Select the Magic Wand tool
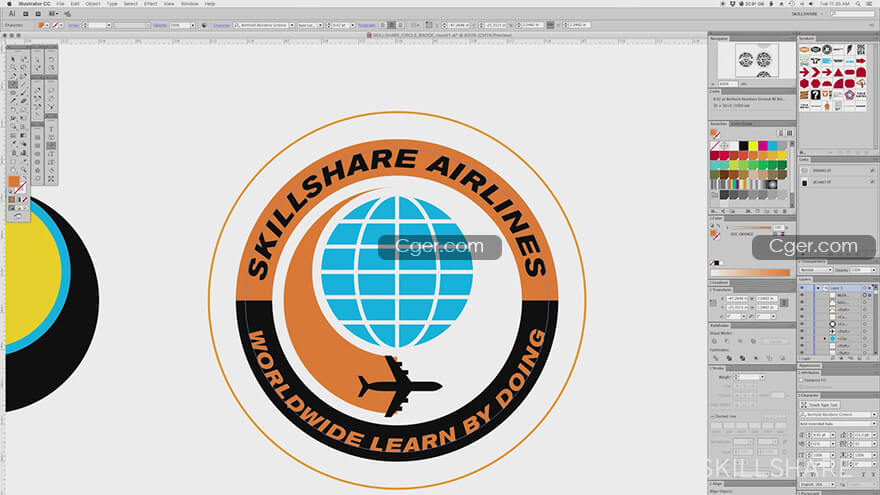Image resolution: width=880 pixels, height=495 pixels. point(13,67)
